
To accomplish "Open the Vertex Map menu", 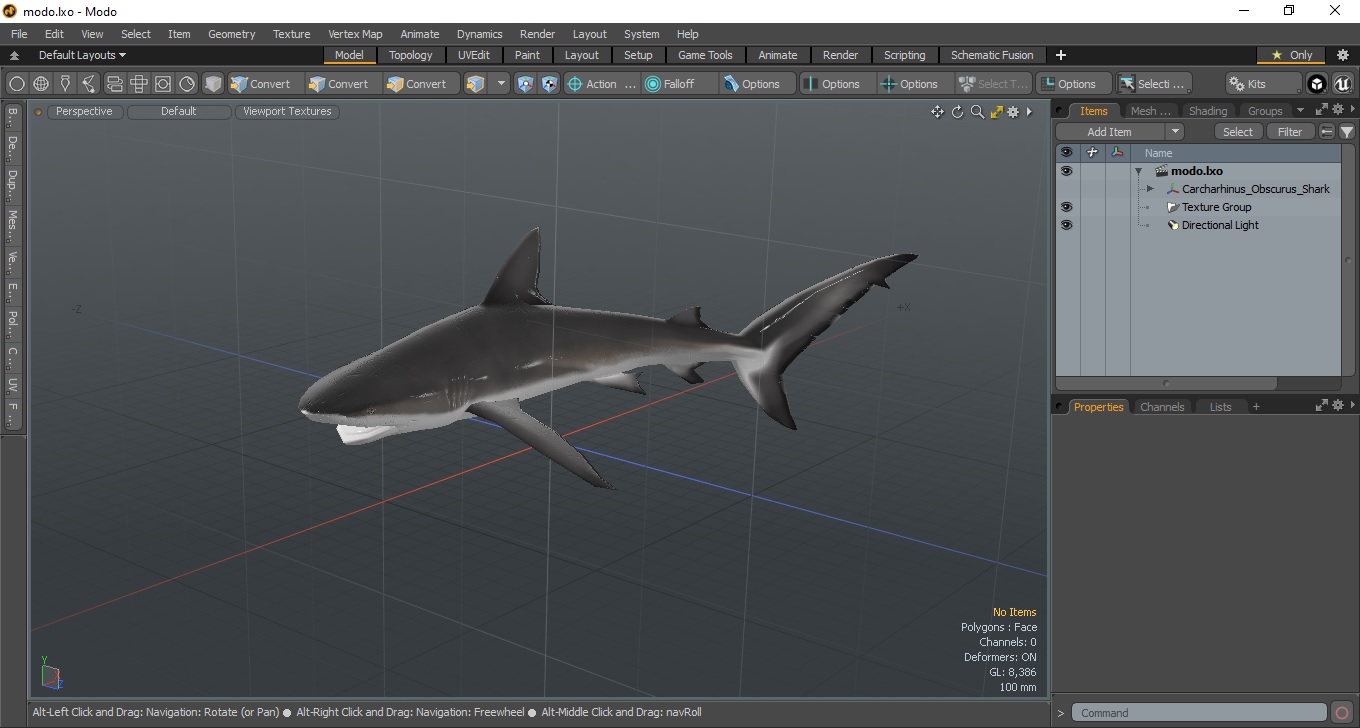I will click(355, 34).
